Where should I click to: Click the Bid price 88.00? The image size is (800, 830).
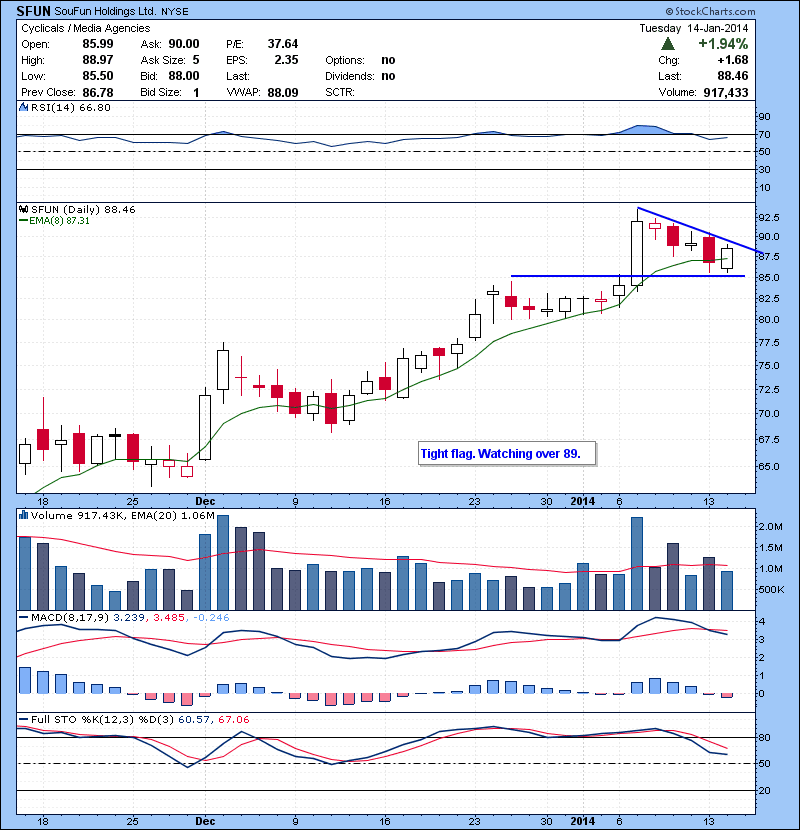(184, 76)
